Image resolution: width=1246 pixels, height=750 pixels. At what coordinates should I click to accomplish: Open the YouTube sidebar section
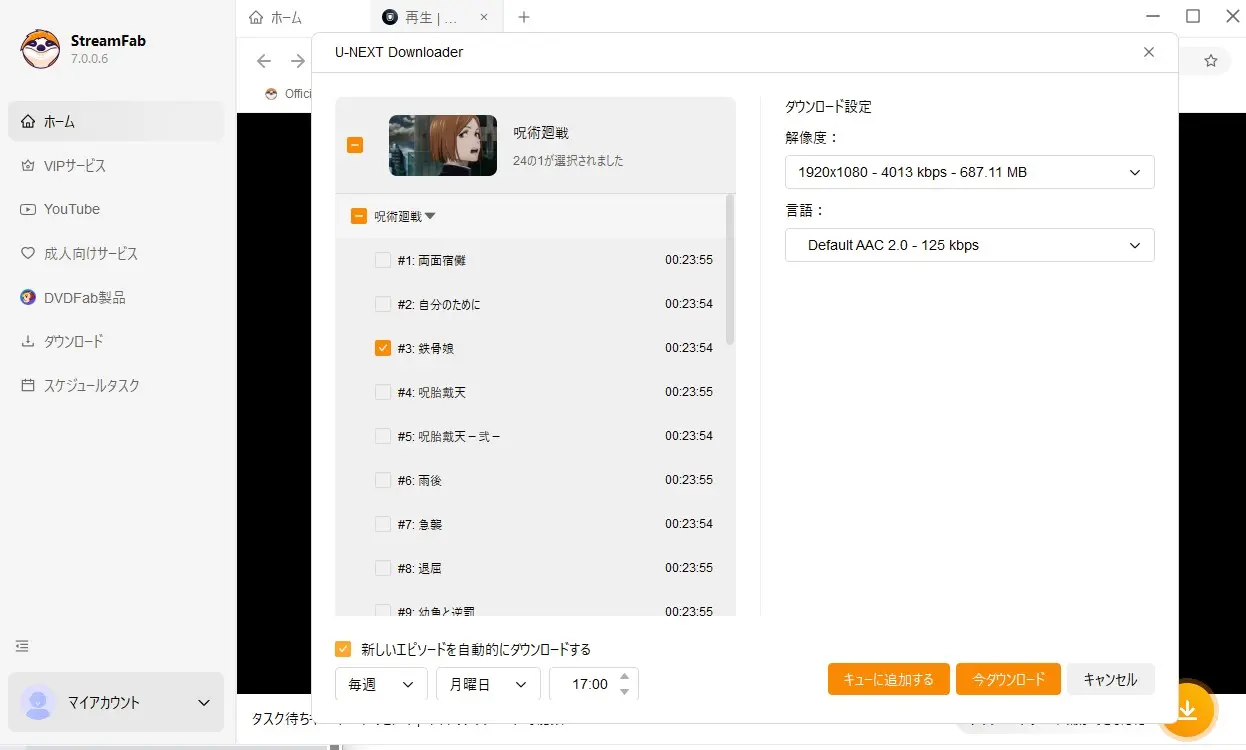[x=116, y=209]
